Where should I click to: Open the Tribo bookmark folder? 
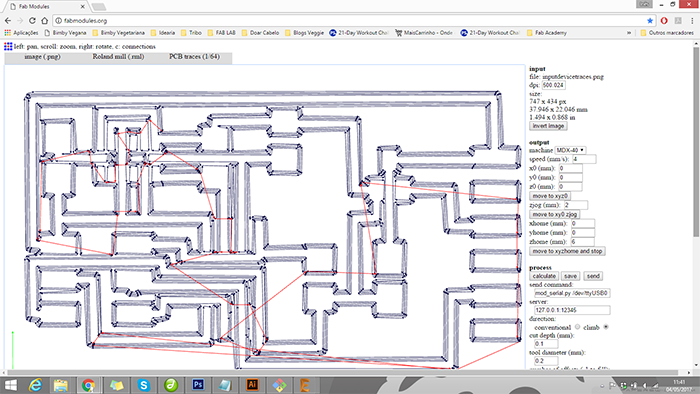click(191, 33)
